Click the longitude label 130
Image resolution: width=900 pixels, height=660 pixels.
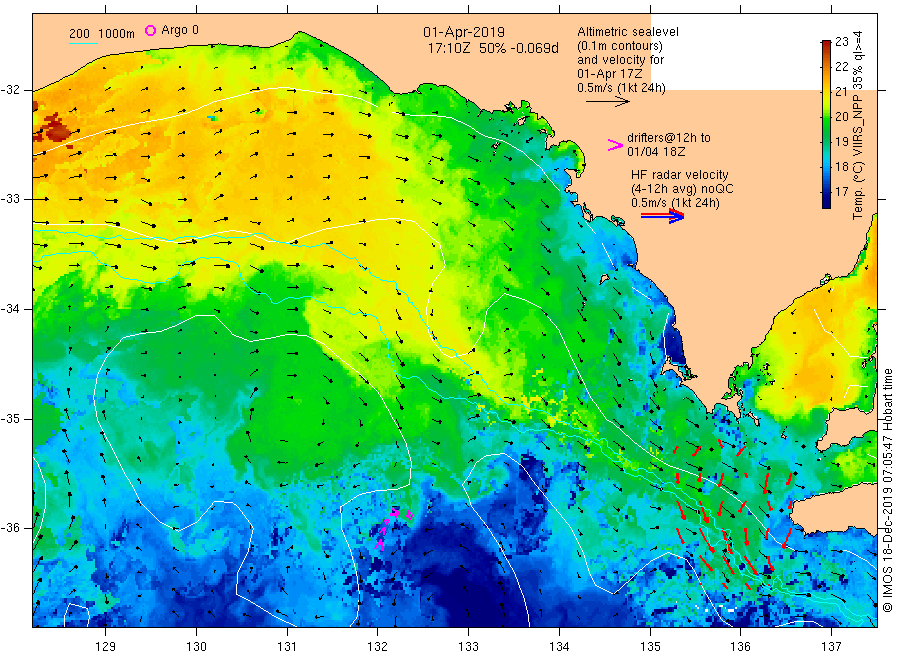pos(196,647)
